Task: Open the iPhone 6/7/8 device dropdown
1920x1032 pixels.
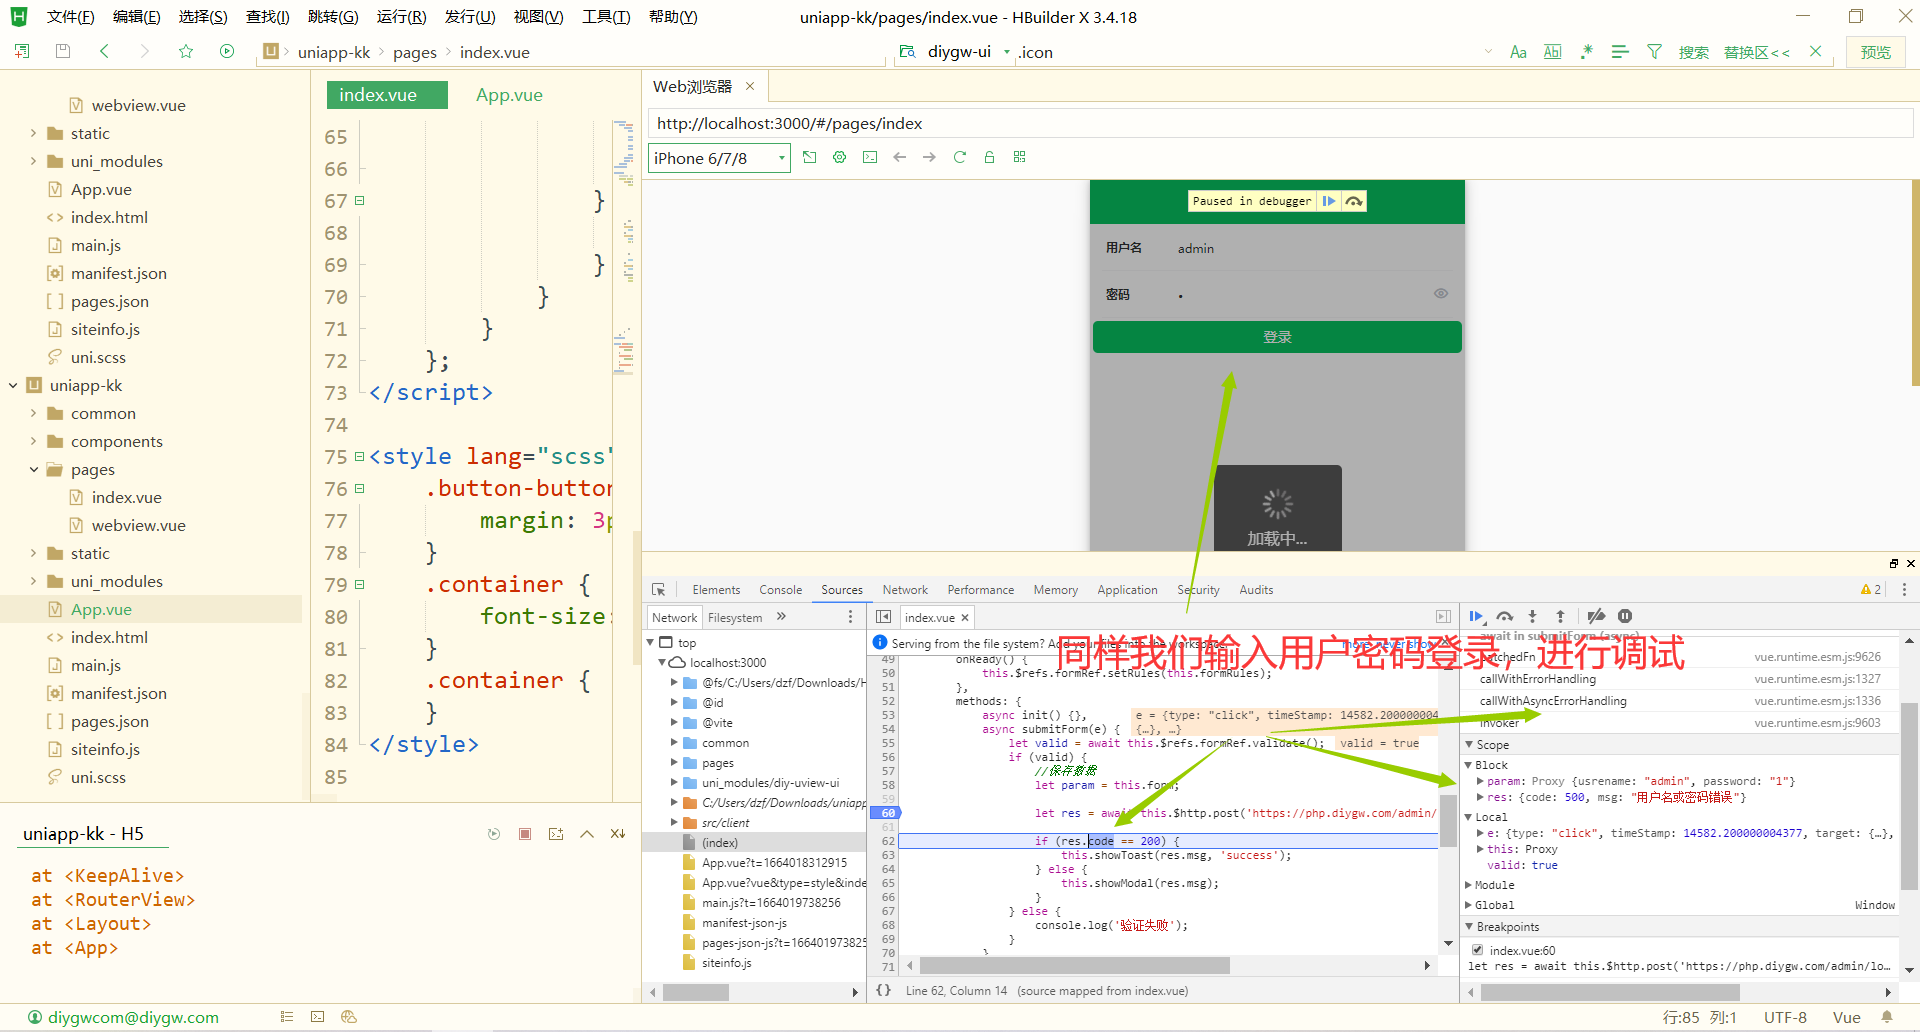Action: coord(719,158)
